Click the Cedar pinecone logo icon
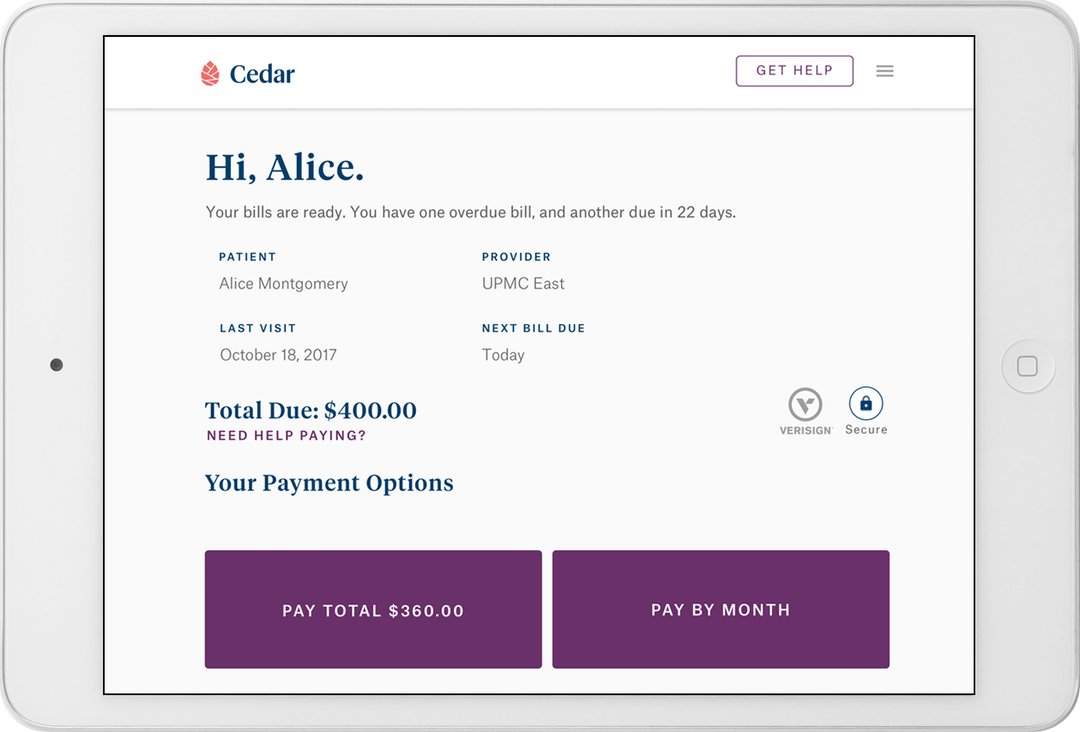Image resolution: width=1080 pixels, height=732 pixels. [210, 73]
